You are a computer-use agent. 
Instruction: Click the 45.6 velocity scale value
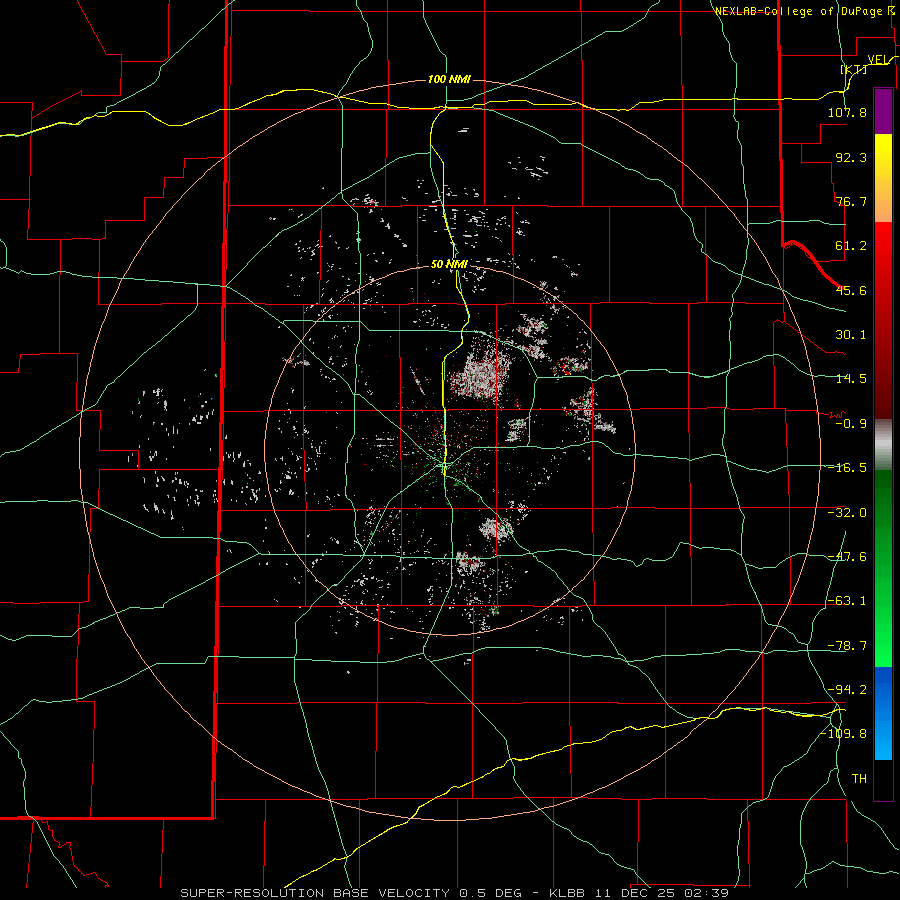851,290
